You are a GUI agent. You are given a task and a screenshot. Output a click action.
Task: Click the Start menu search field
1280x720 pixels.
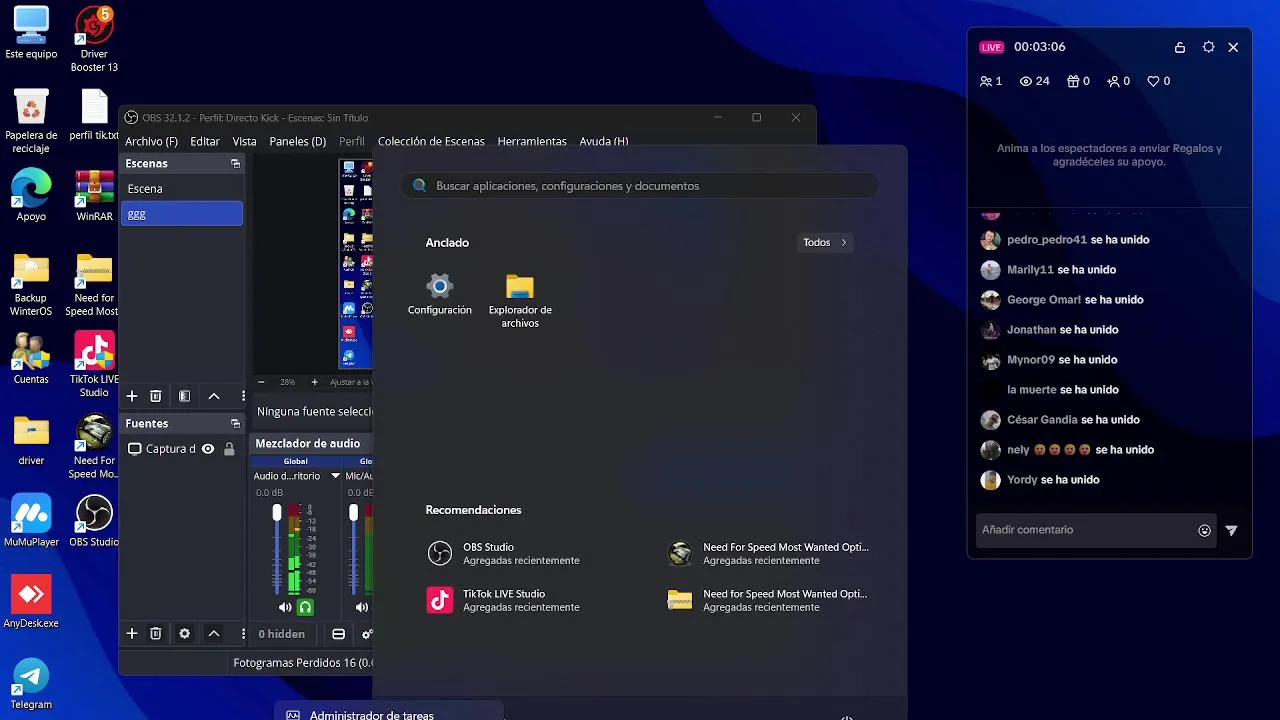(640, 186)
